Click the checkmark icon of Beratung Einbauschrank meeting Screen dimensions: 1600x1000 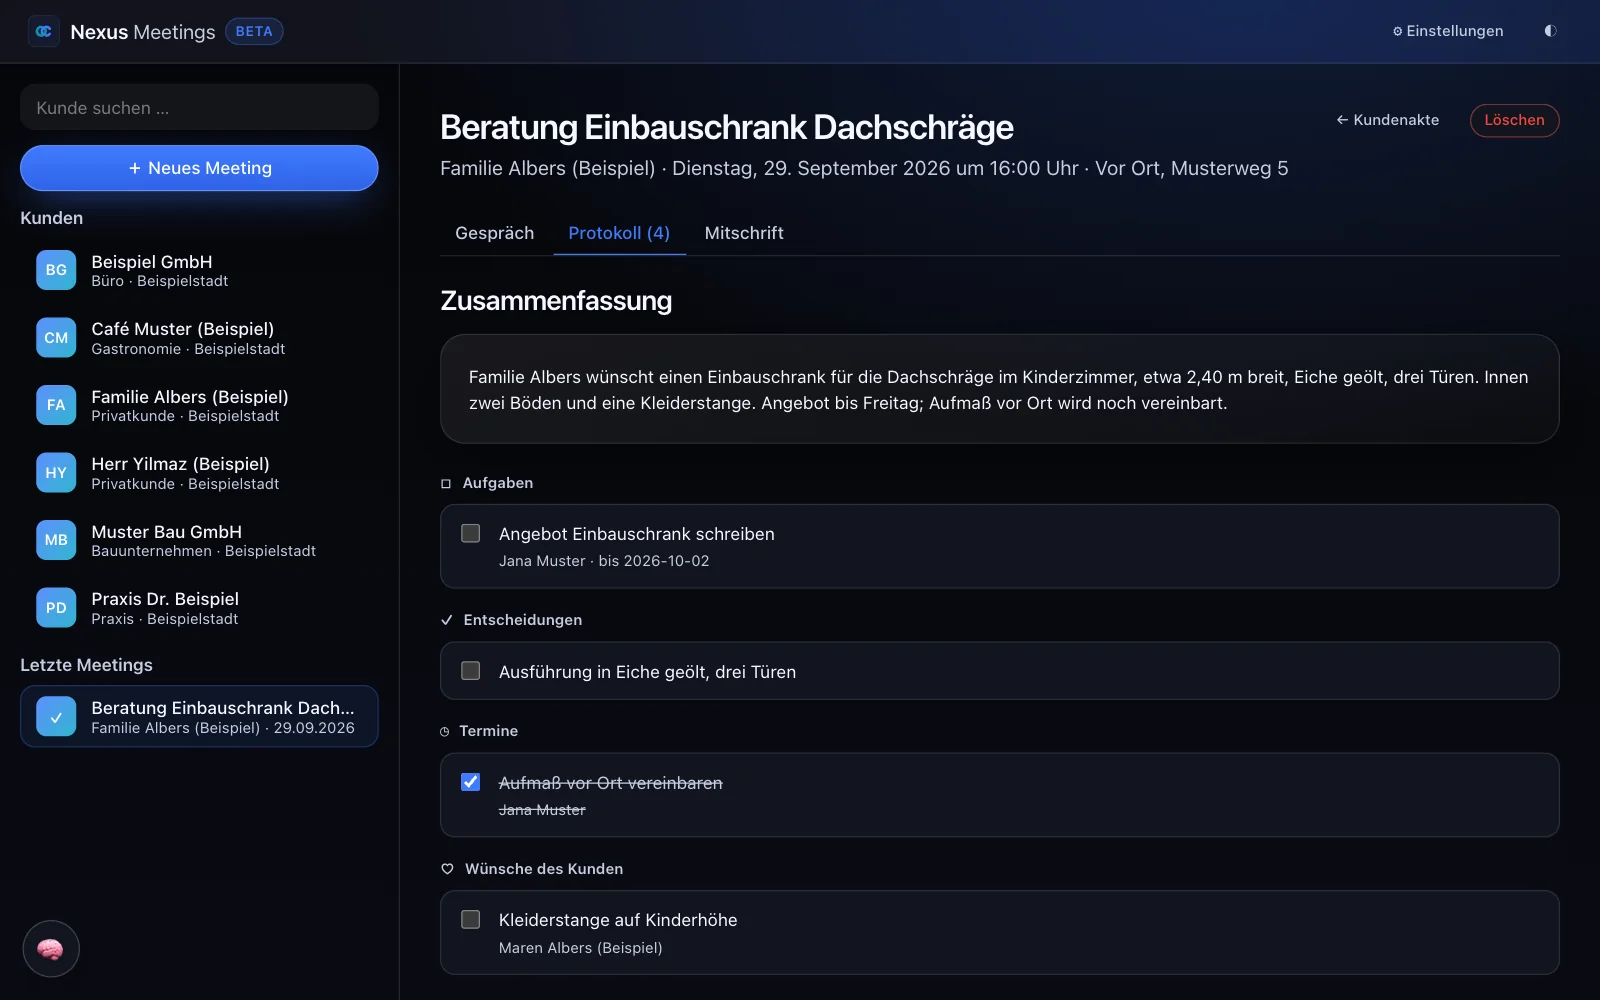pyautogui.click(x=56, y=717)
